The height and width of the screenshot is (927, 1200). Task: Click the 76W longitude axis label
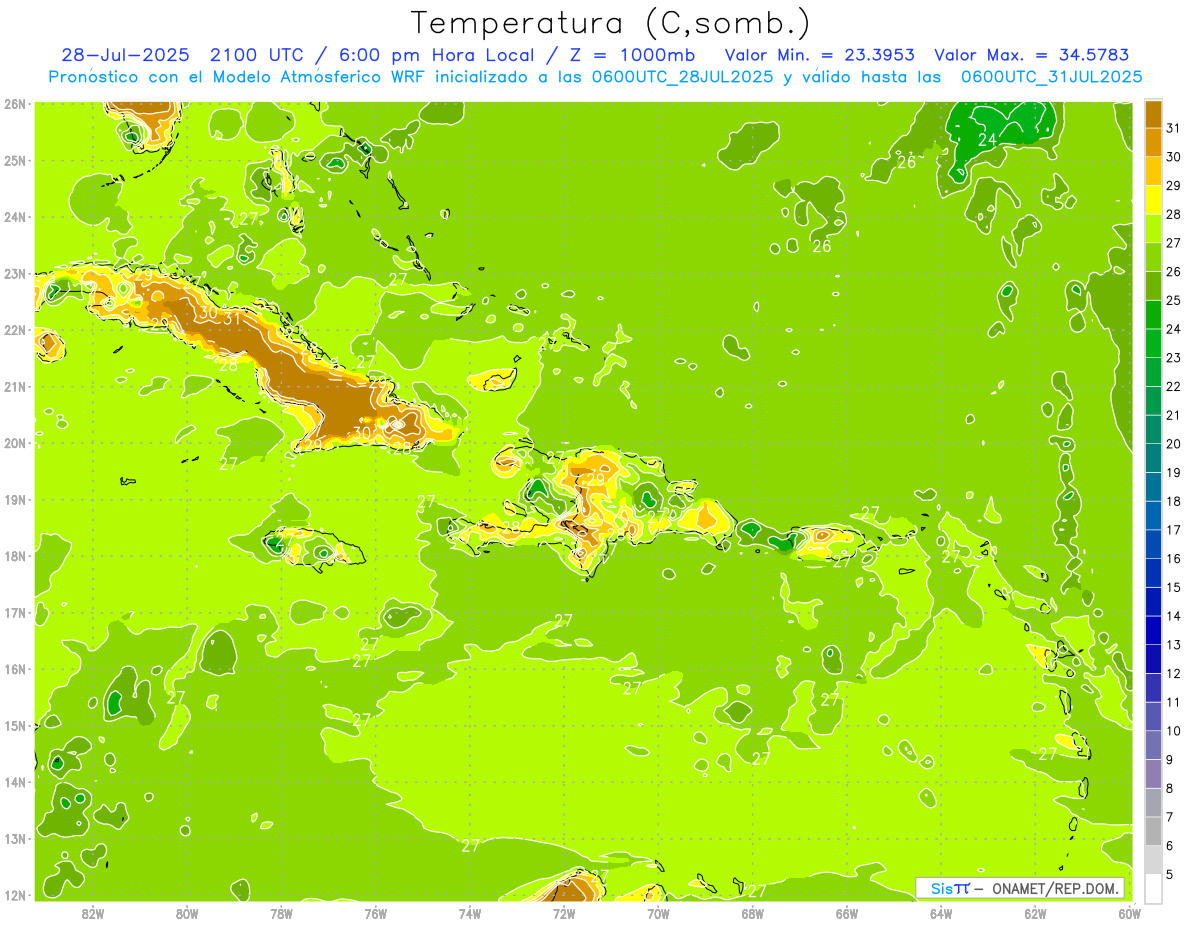375,913
